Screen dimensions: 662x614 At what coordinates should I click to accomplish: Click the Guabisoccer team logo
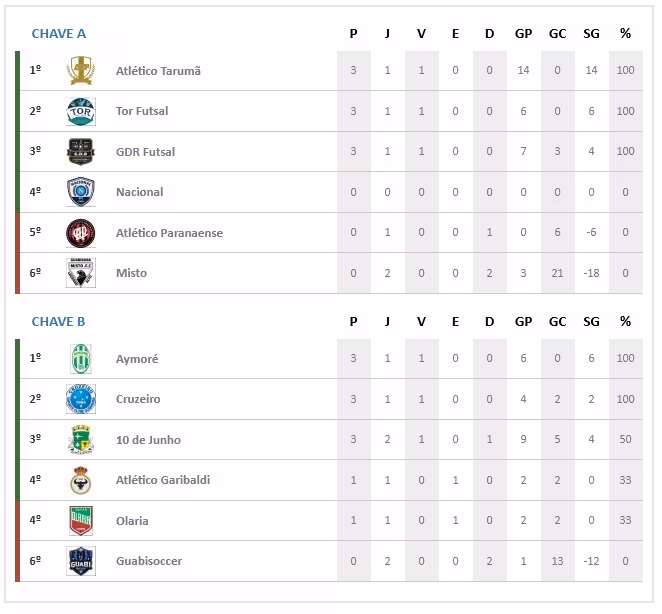pyautogui.click(x=81, y=561)
